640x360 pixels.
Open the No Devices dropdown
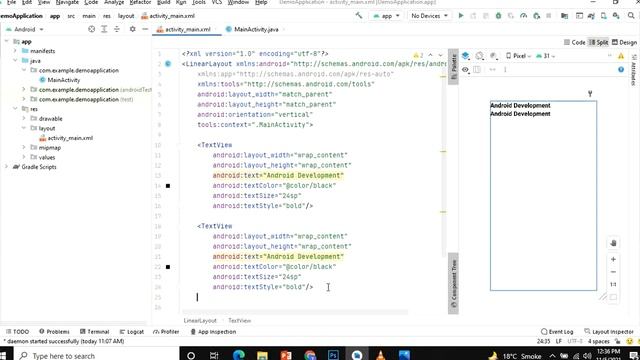tap(429, 16)
